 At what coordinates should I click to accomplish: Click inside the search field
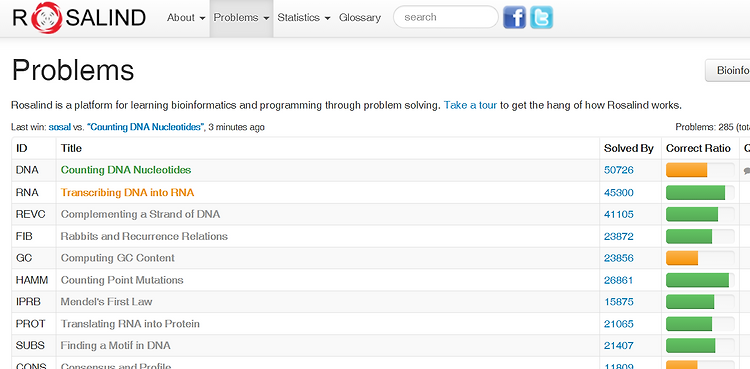(x=446, y=17)
